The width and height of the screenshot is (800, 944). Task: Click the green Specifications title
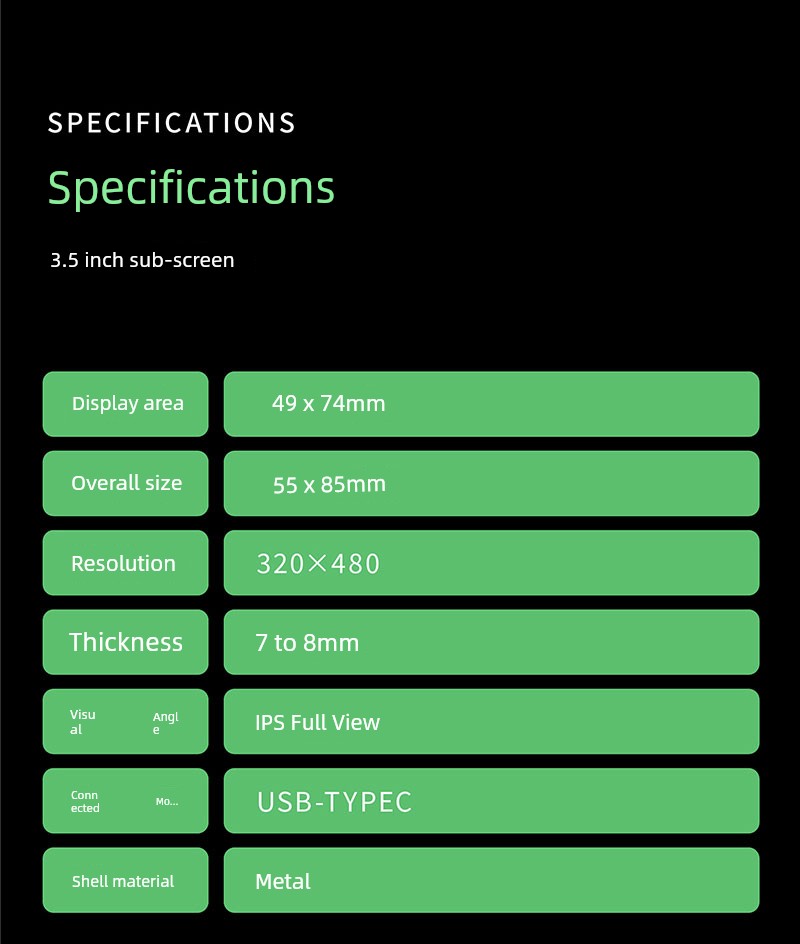pos(191,187)
